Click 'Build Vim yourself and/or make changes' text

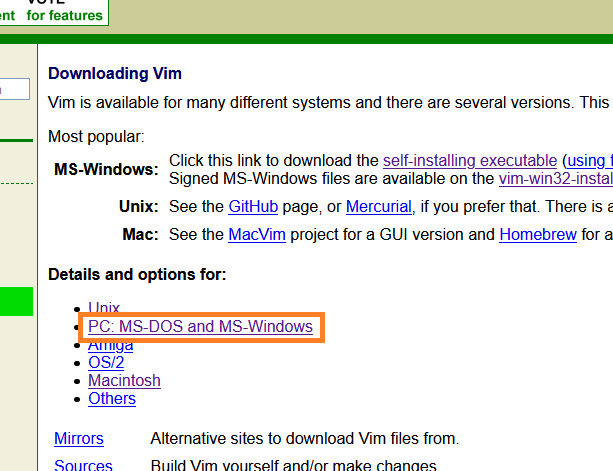[x=293, y=464]
